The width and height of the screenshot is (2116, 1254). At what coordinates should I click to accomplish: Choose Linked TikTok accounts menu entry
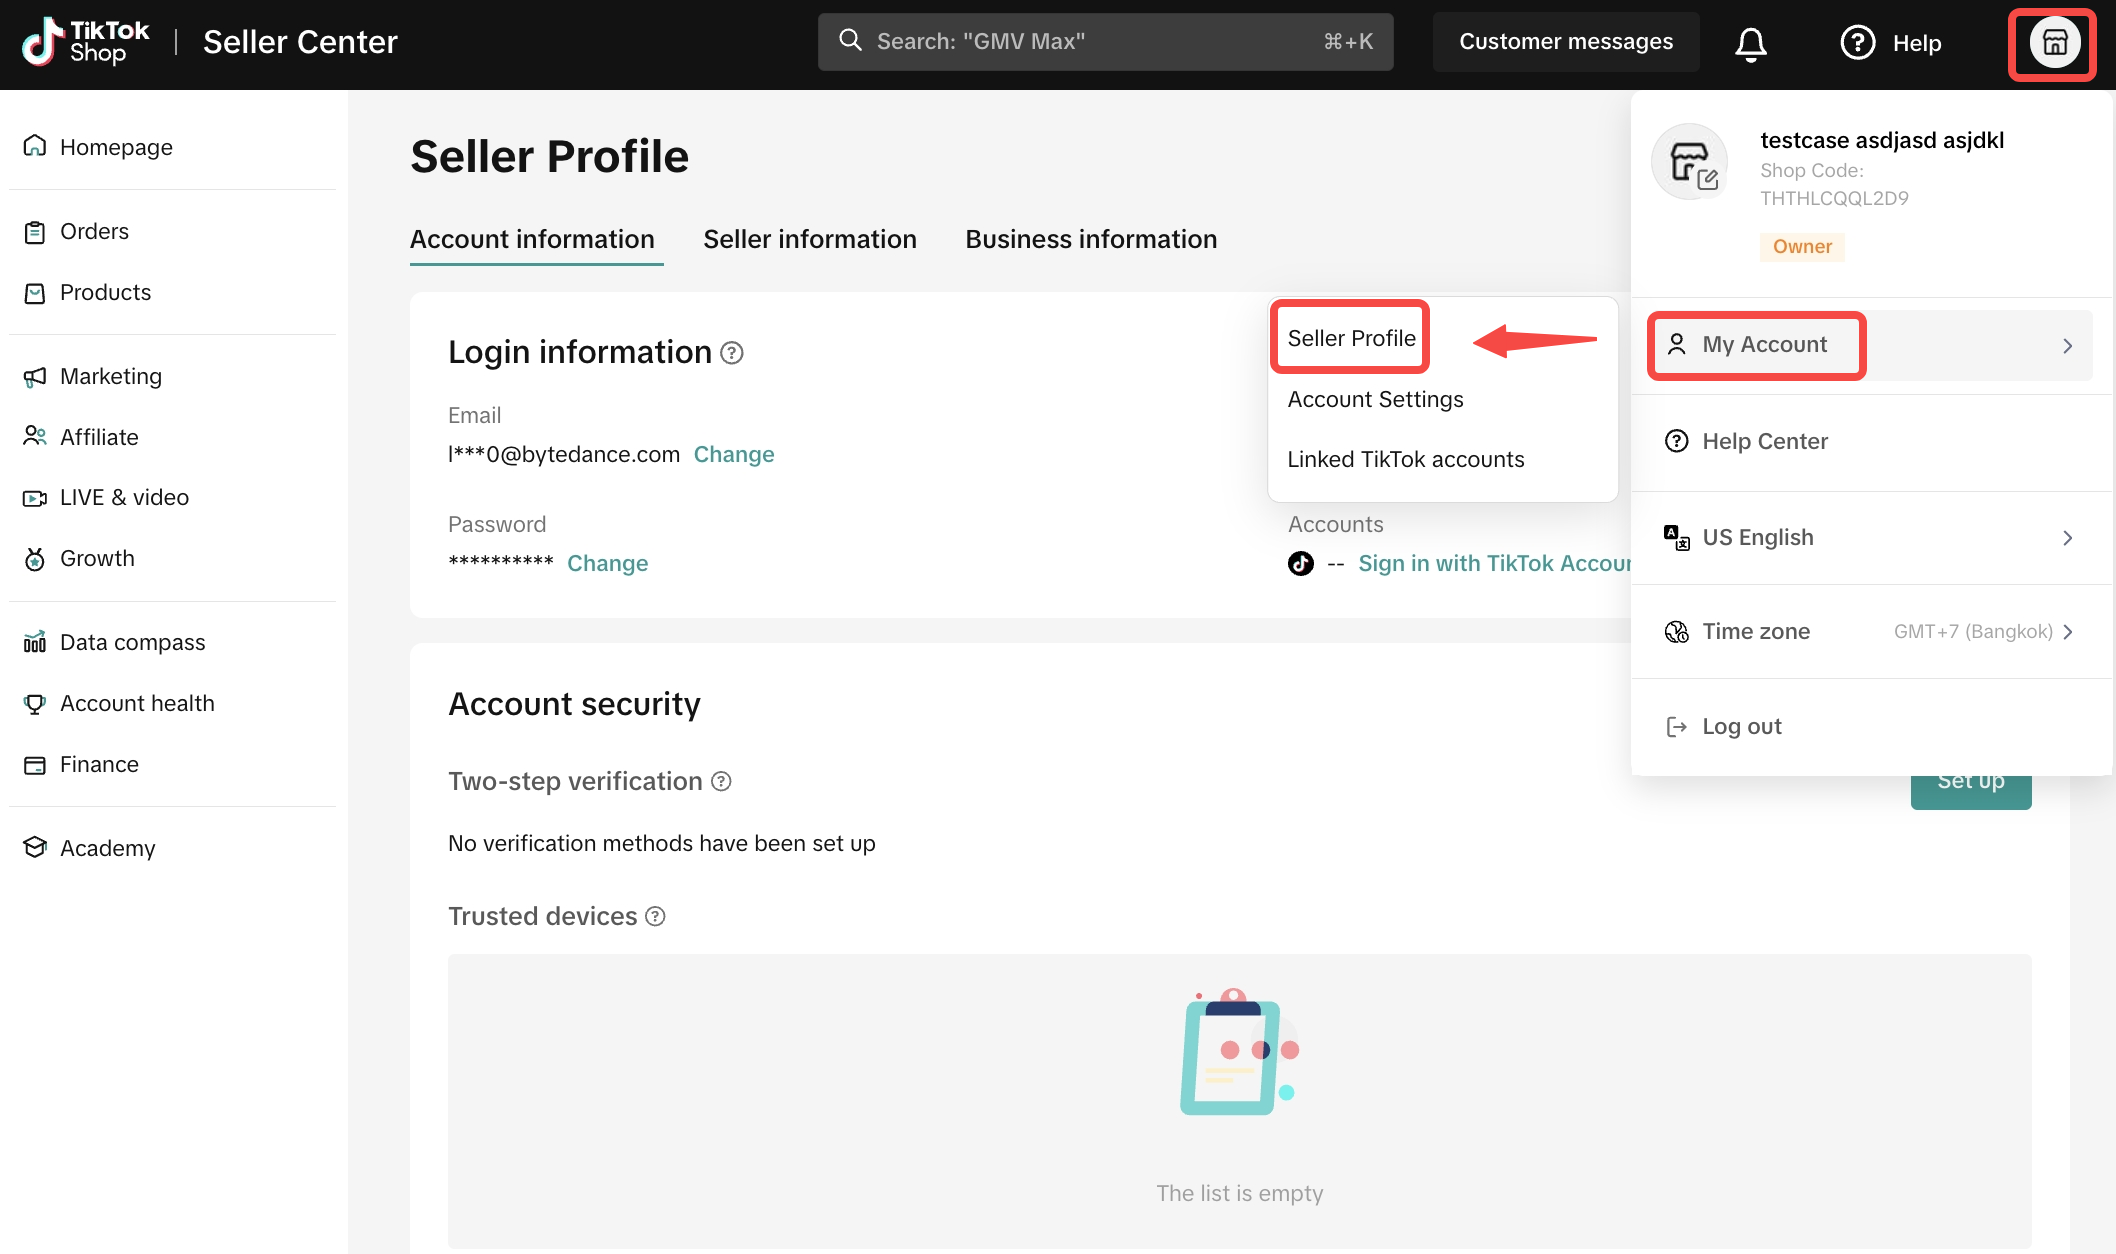pos(1405,460)
